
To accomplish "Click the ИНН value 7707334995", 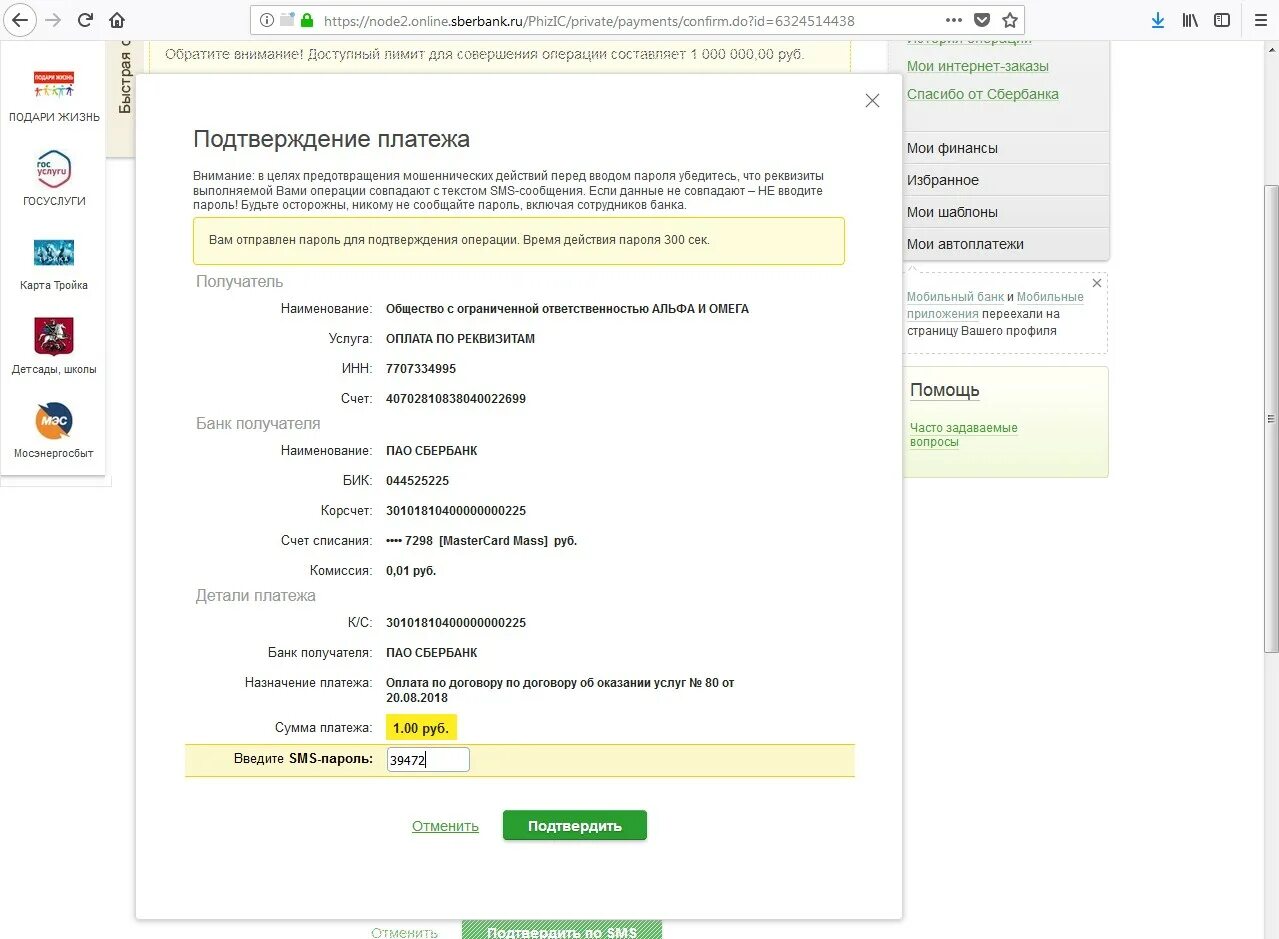I will [421, 369].
